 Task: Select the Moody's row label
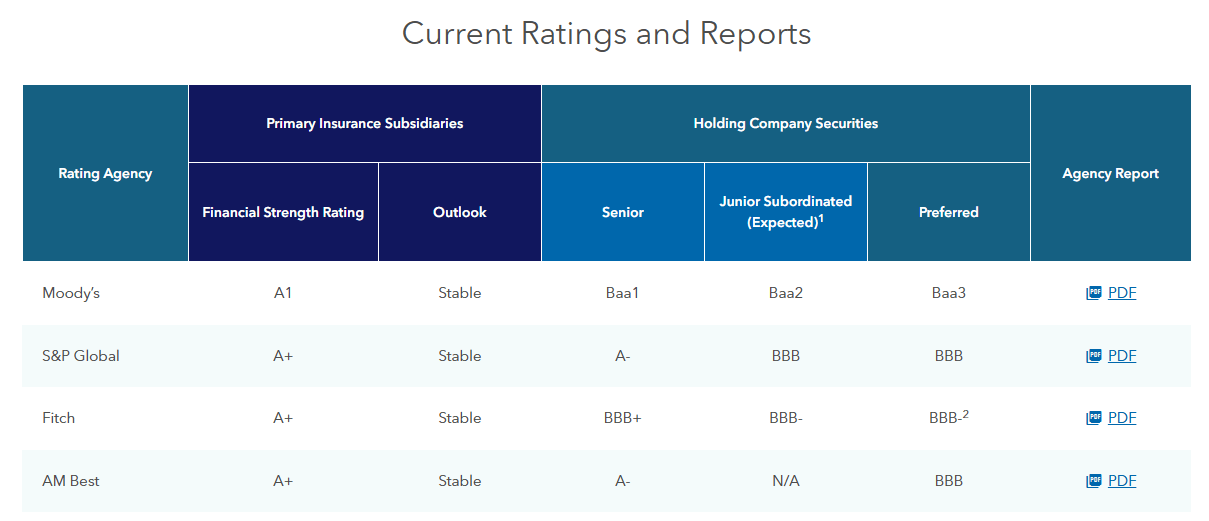tap(71, 293)
